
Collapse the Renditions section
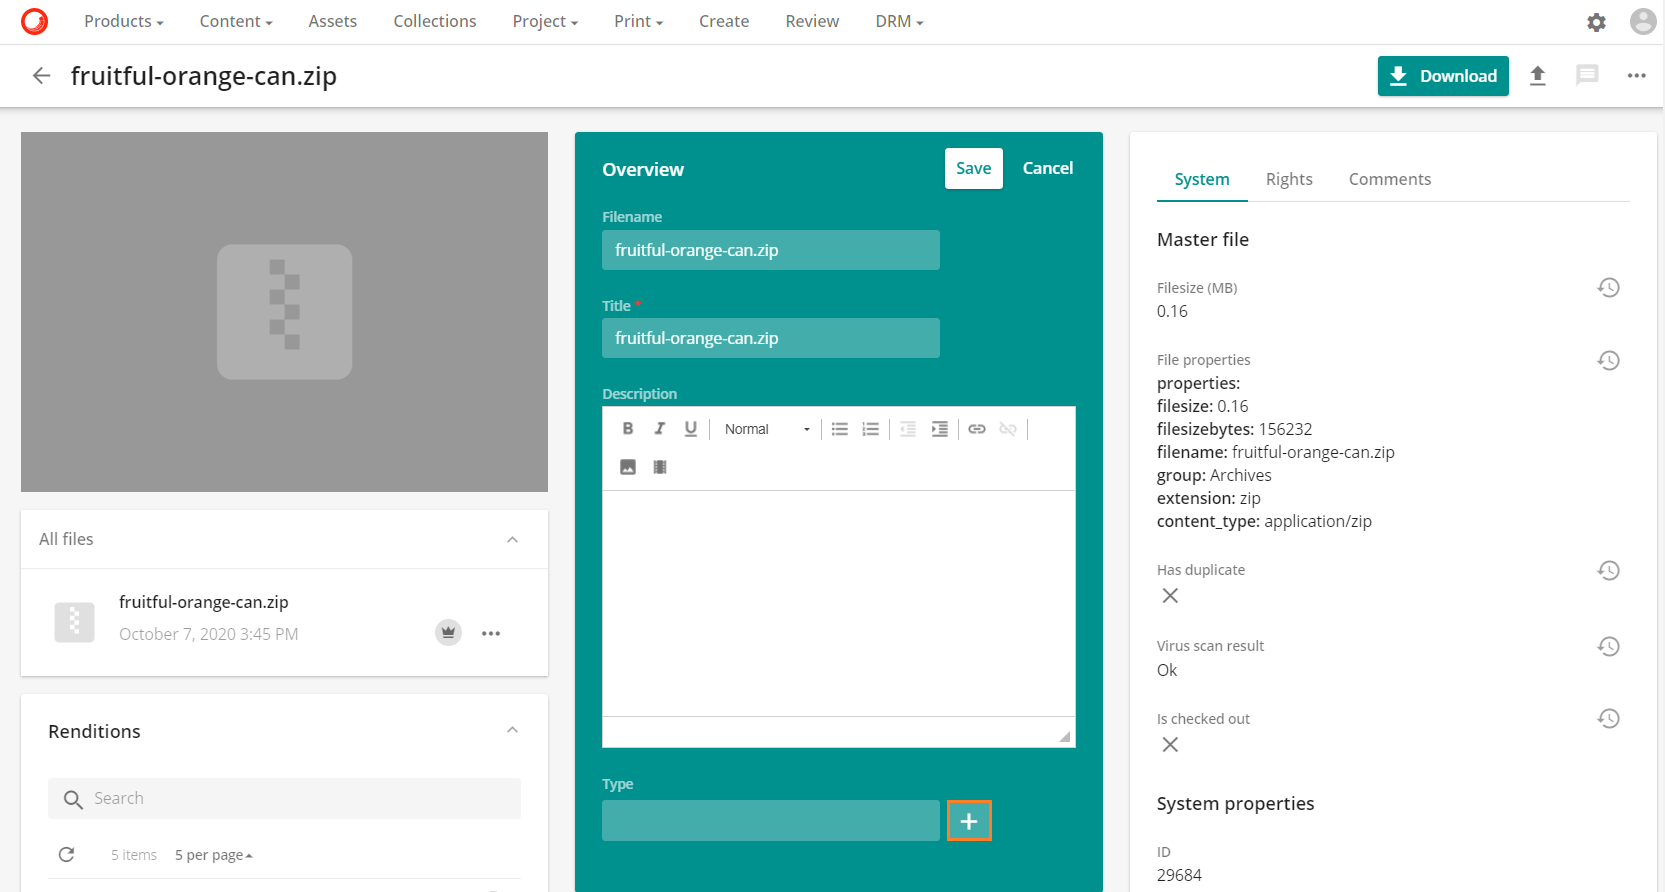512,731
